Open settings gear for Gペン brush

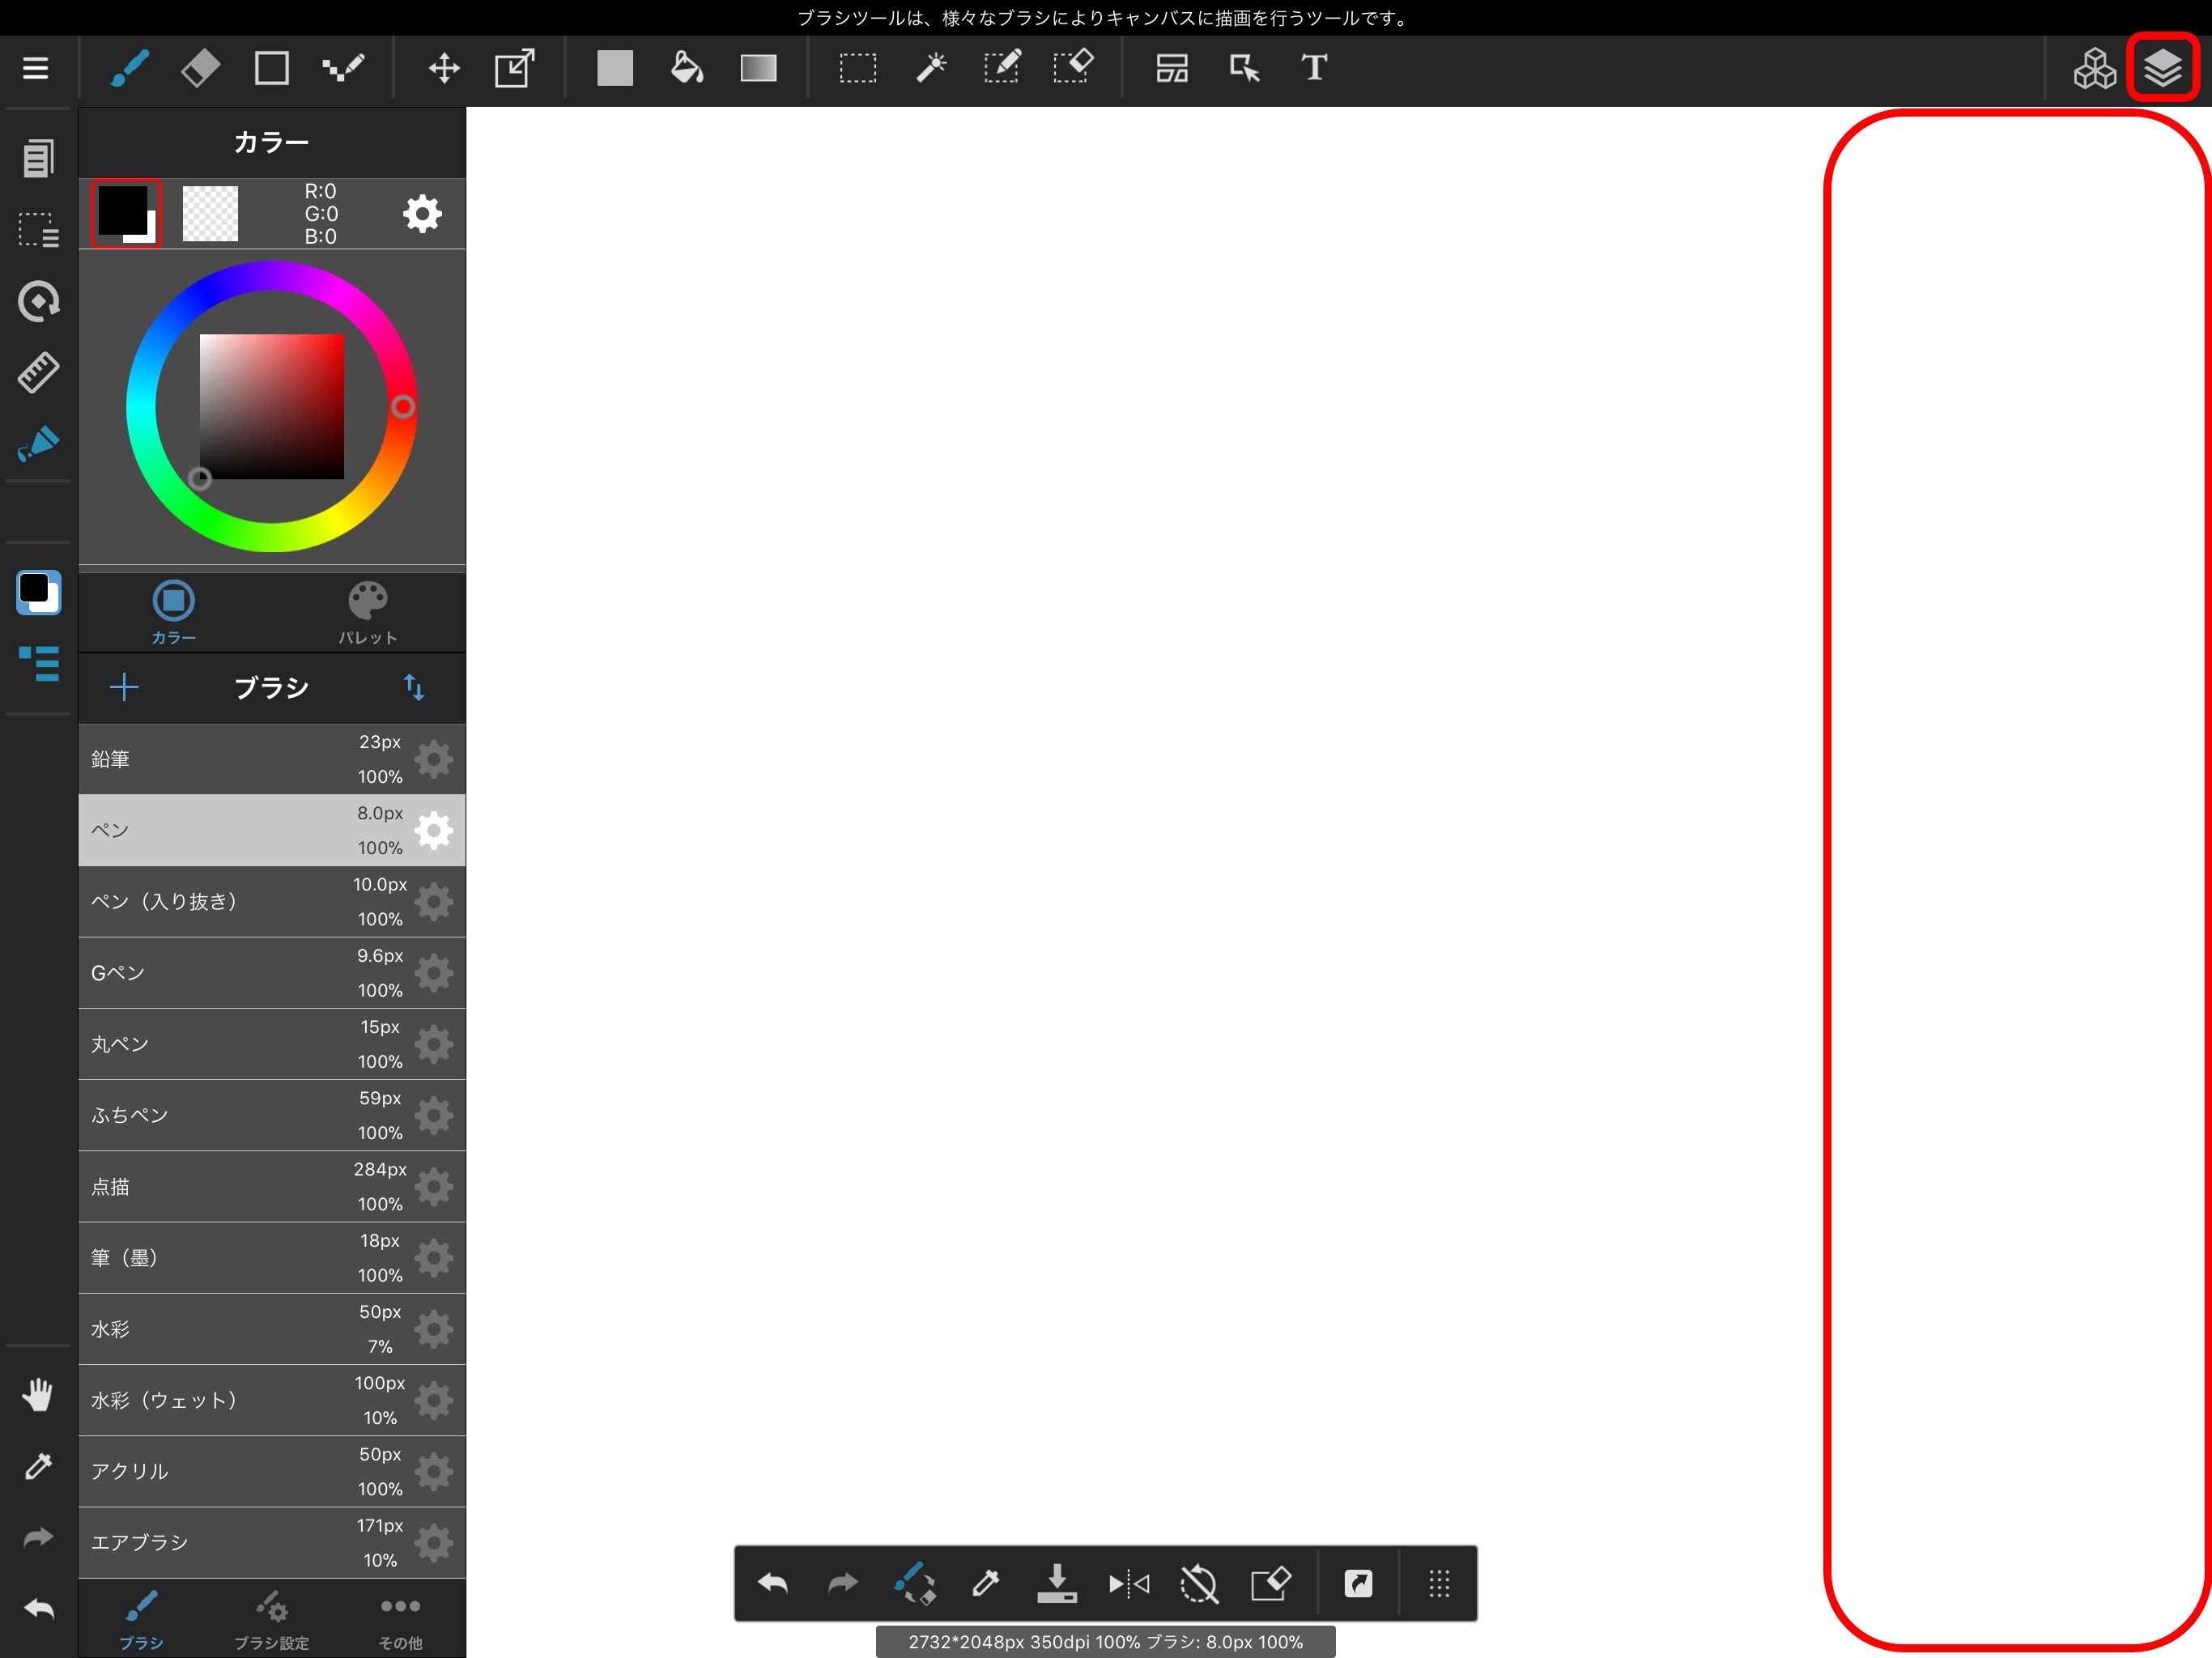(434, 972)
